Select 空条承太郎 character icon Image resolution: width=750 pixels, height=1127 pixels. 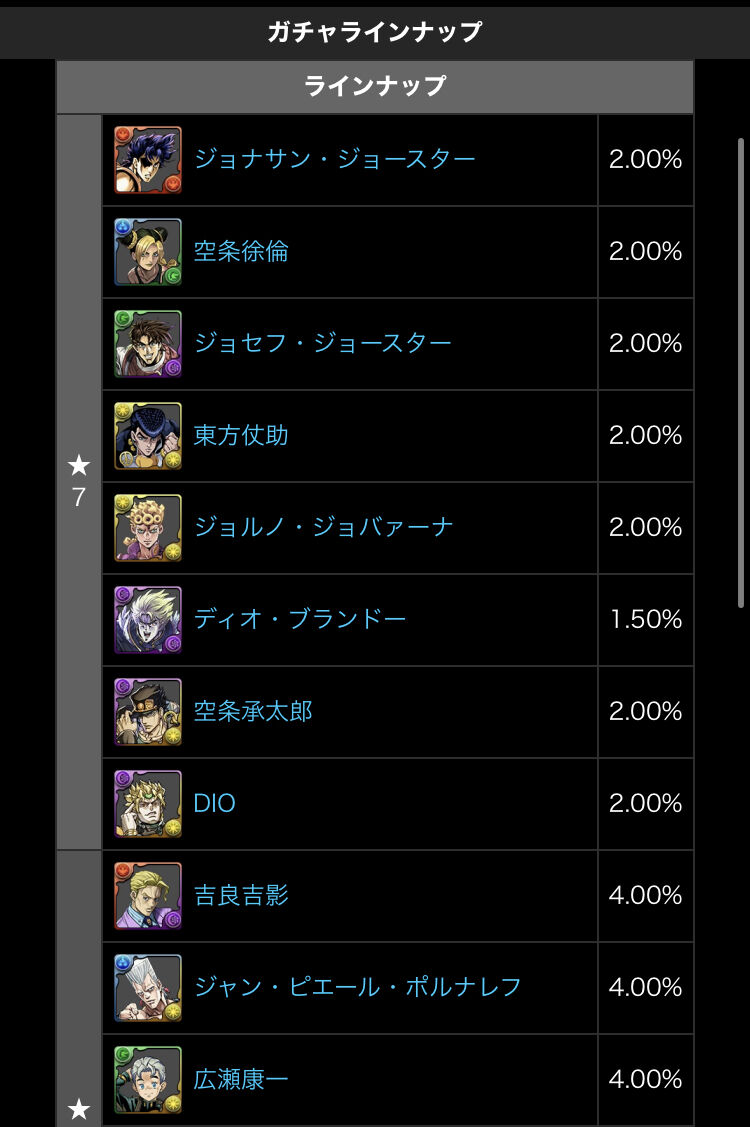coord(148,712)
